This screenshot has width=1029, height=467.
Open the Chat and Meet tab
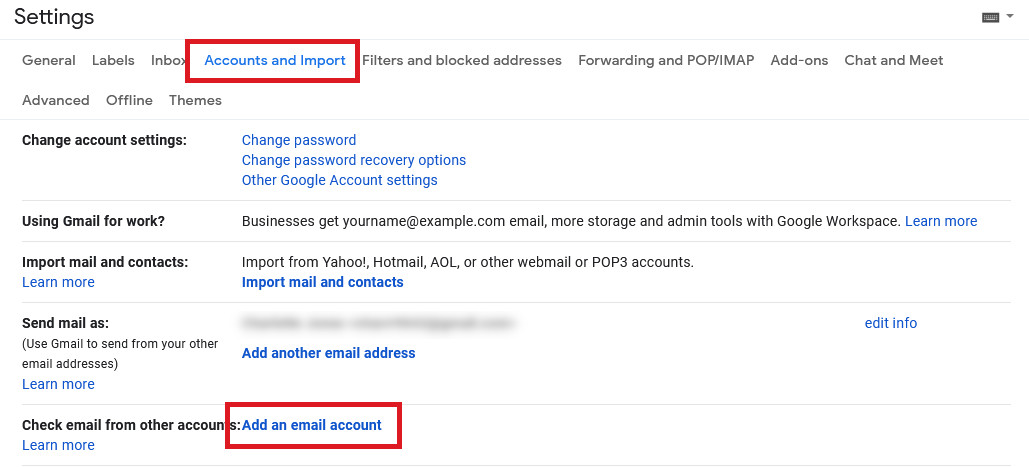click(x=894, y=60)
